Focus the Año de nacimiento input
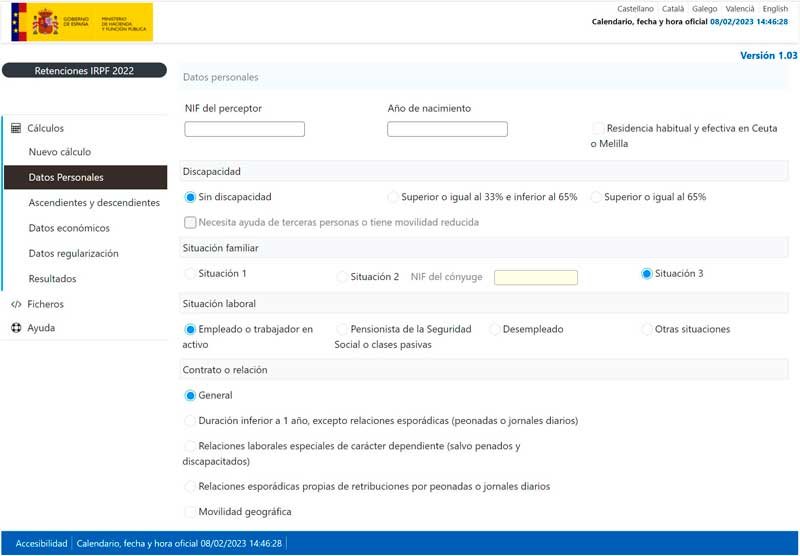The width and height of the screenshot is (800, 556). (x=447, y=129)
